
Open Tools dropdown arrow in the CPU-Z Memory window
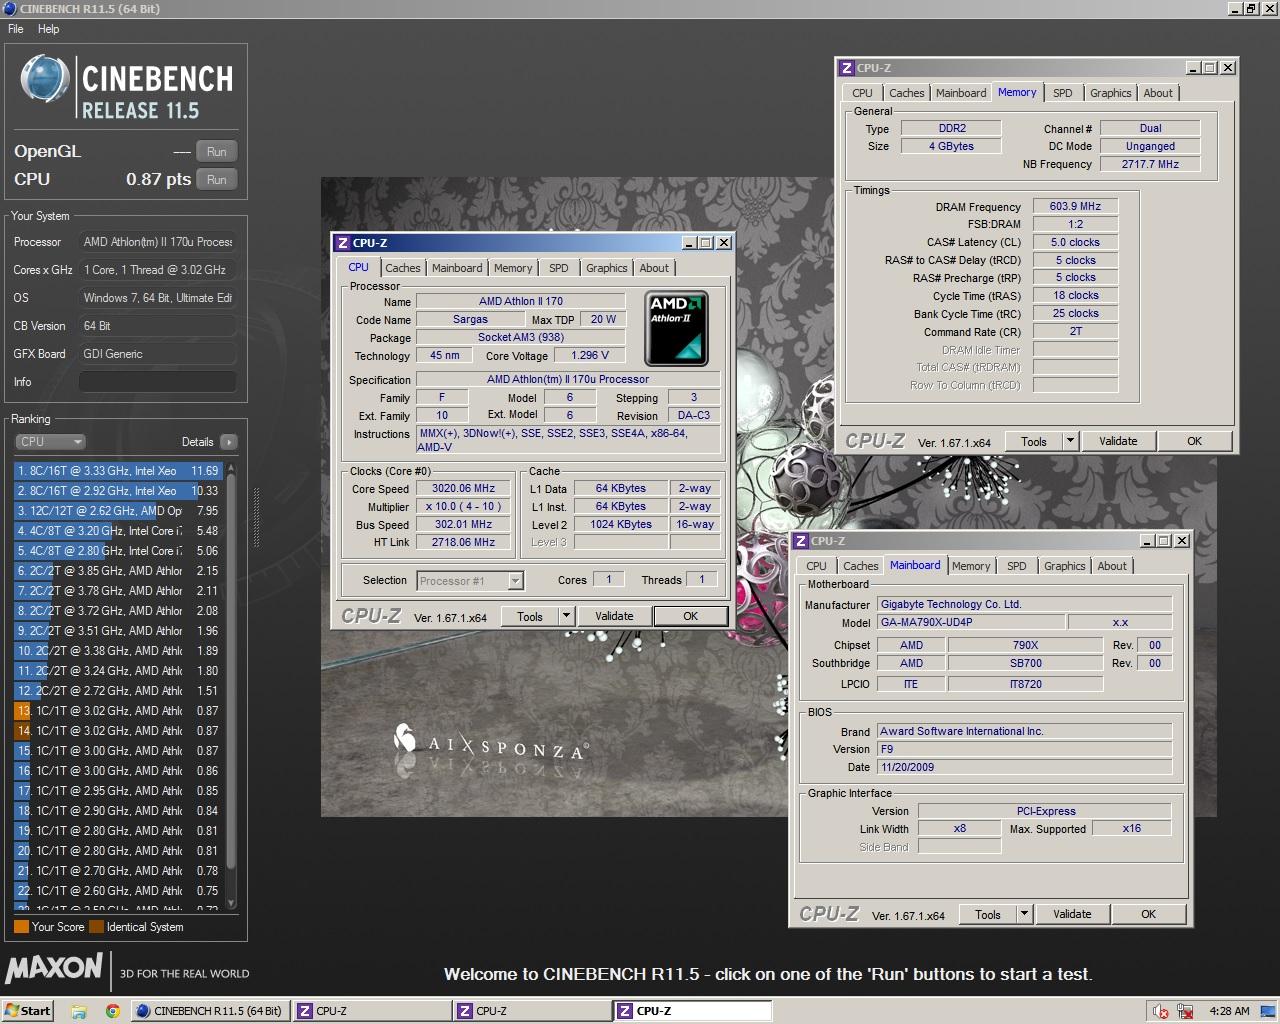[1070, 441]
